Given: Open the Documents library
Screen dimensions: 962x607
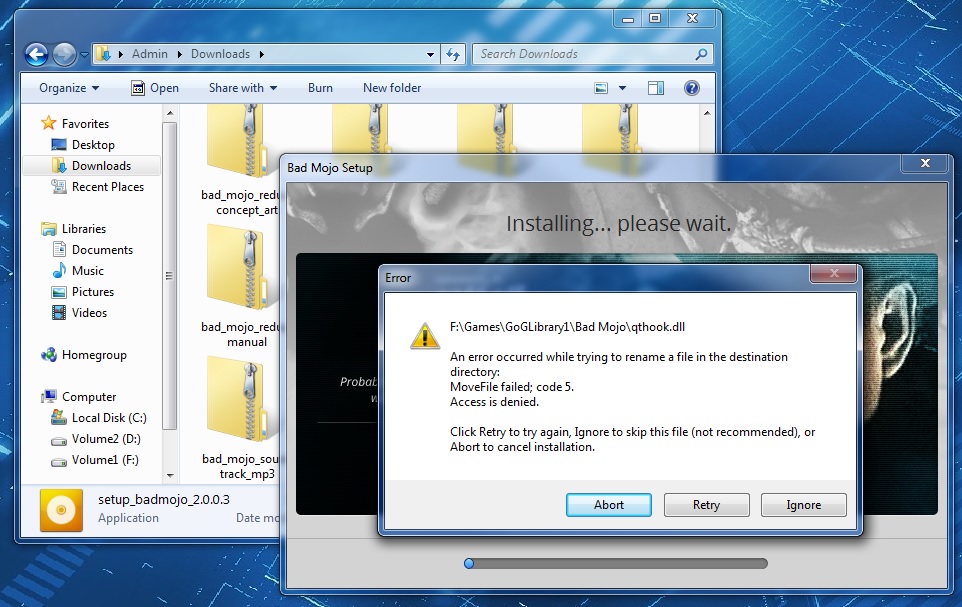Looking at the screenshot, I should pyautogui.click(x=102, y=249).
